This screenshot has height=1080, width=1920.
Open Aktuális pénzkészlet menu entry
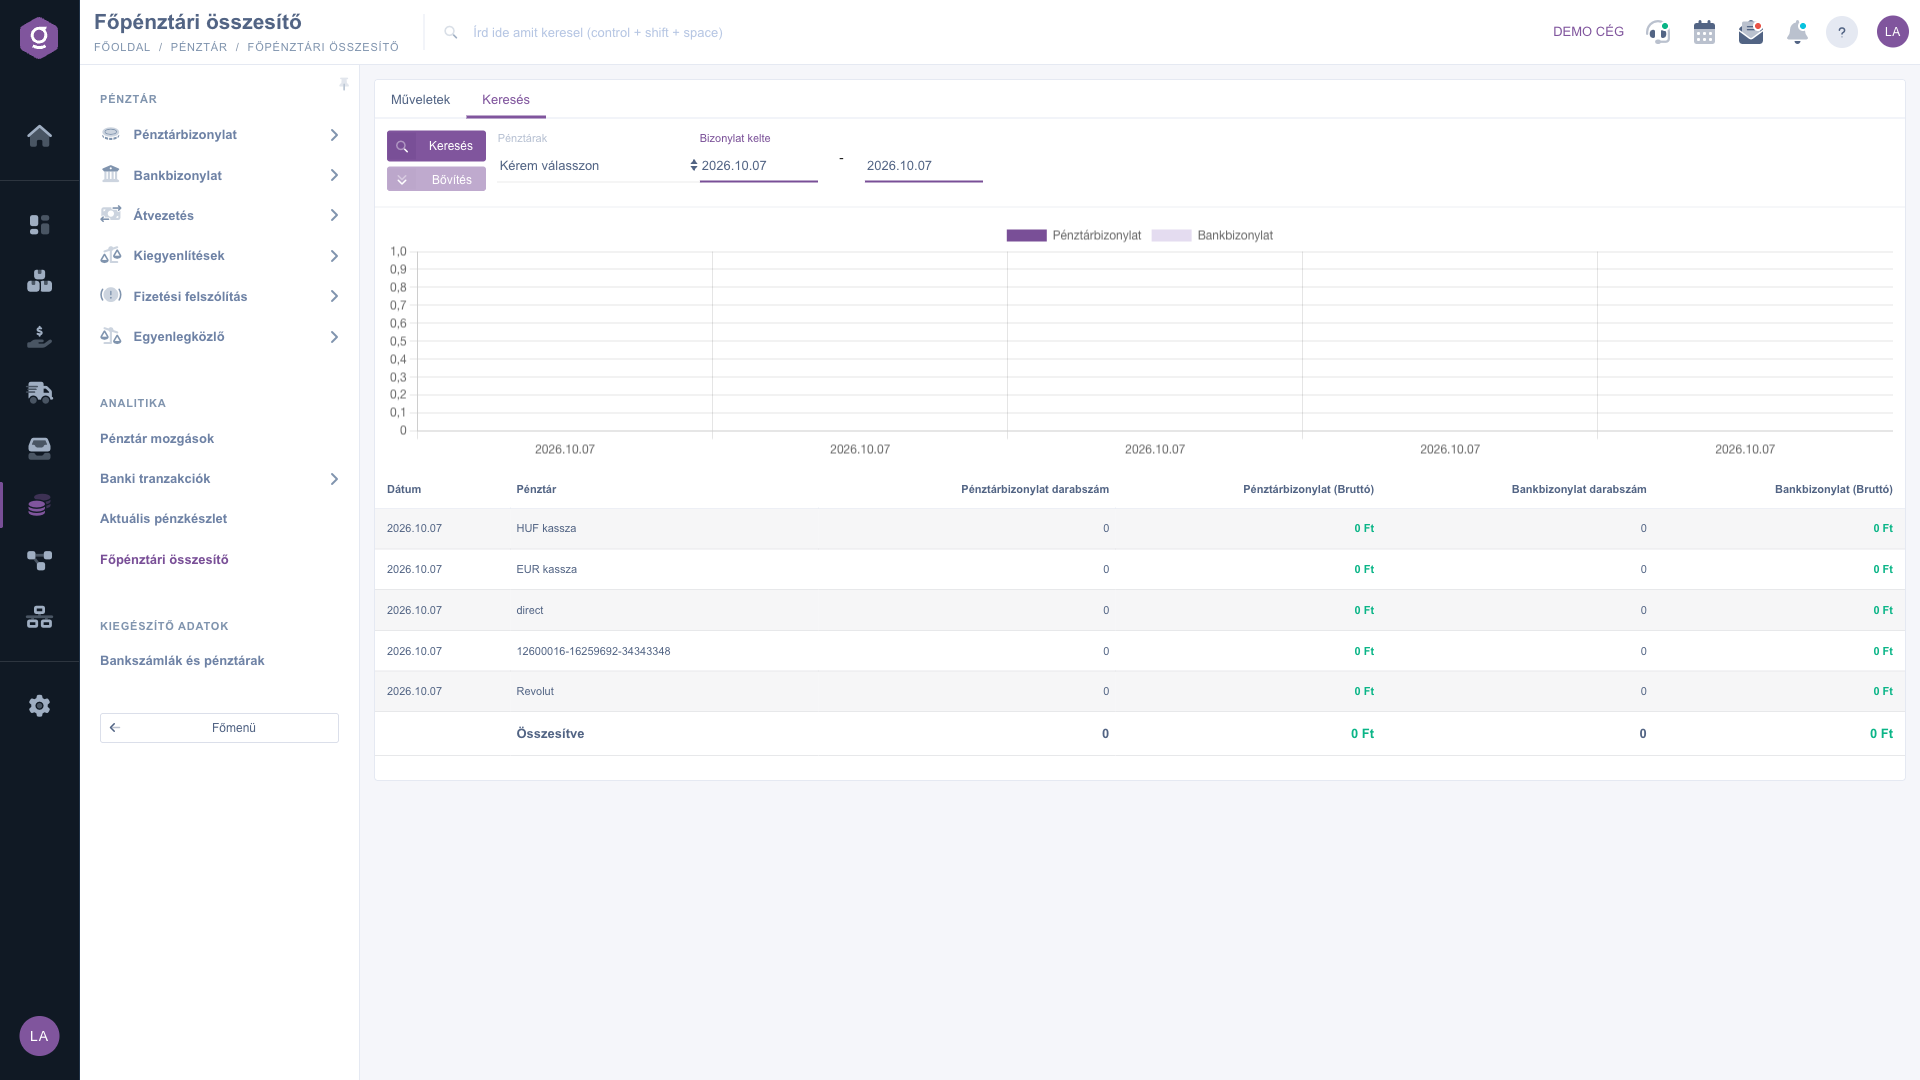(x=163, y=519)
